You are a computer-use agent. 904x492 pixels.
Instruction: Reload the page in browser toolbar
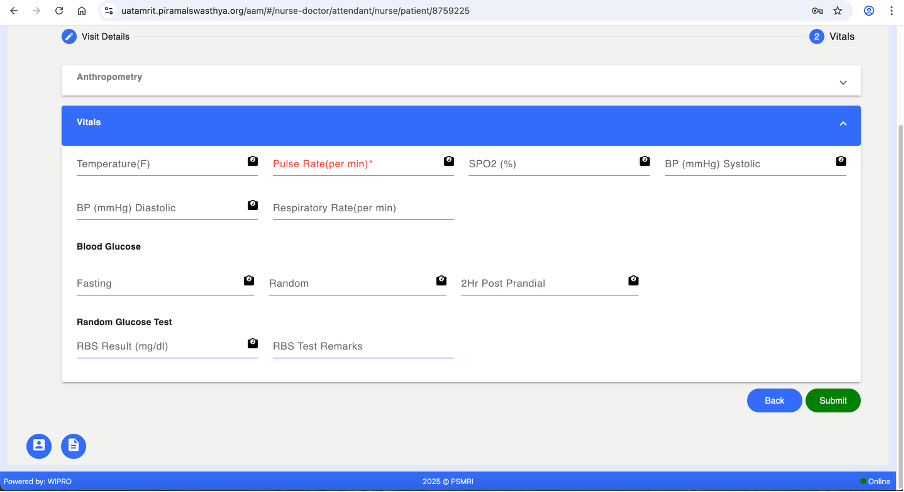[59, 11]
